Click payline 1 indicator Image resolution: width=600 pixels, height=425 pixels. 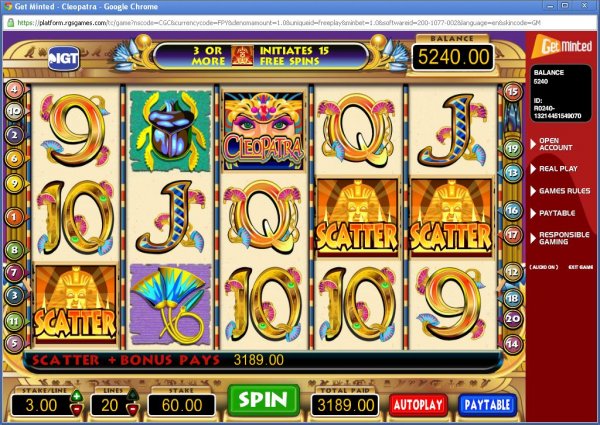(14, 217)
